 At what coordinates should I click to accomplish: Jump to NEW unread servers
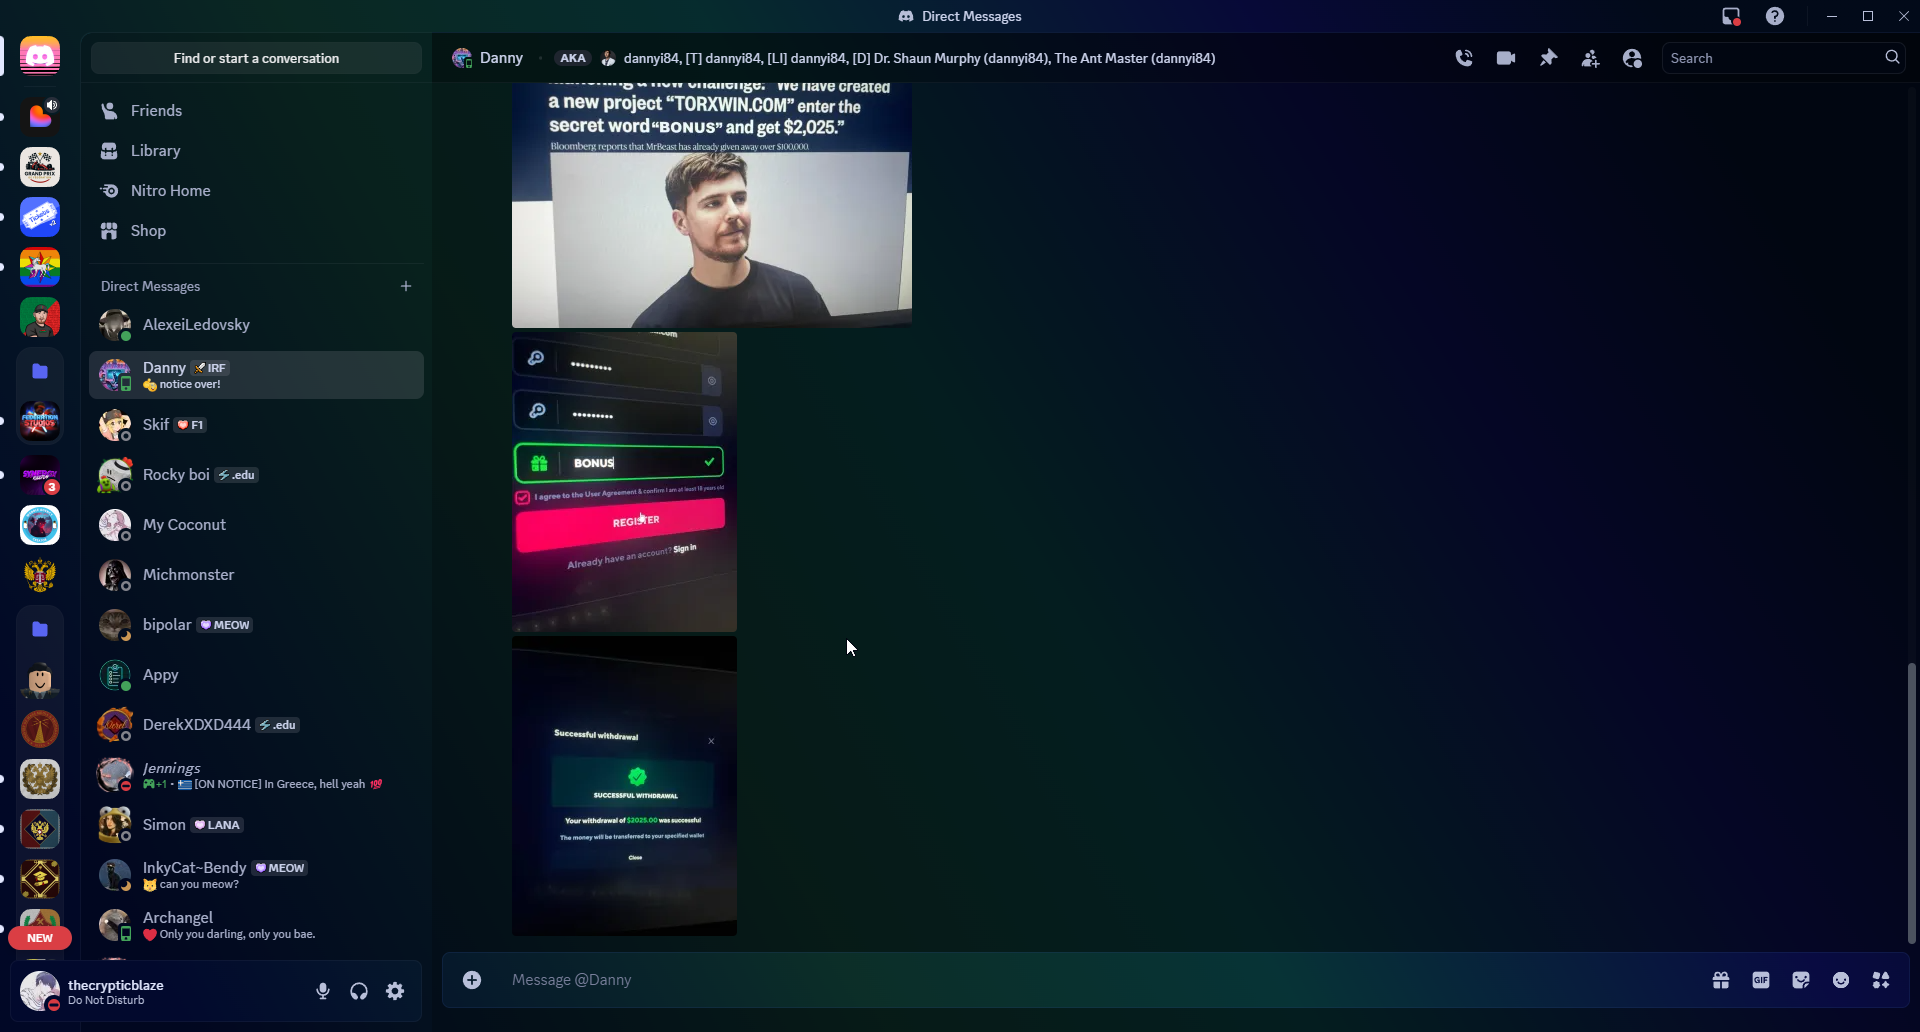click(40, 938)
